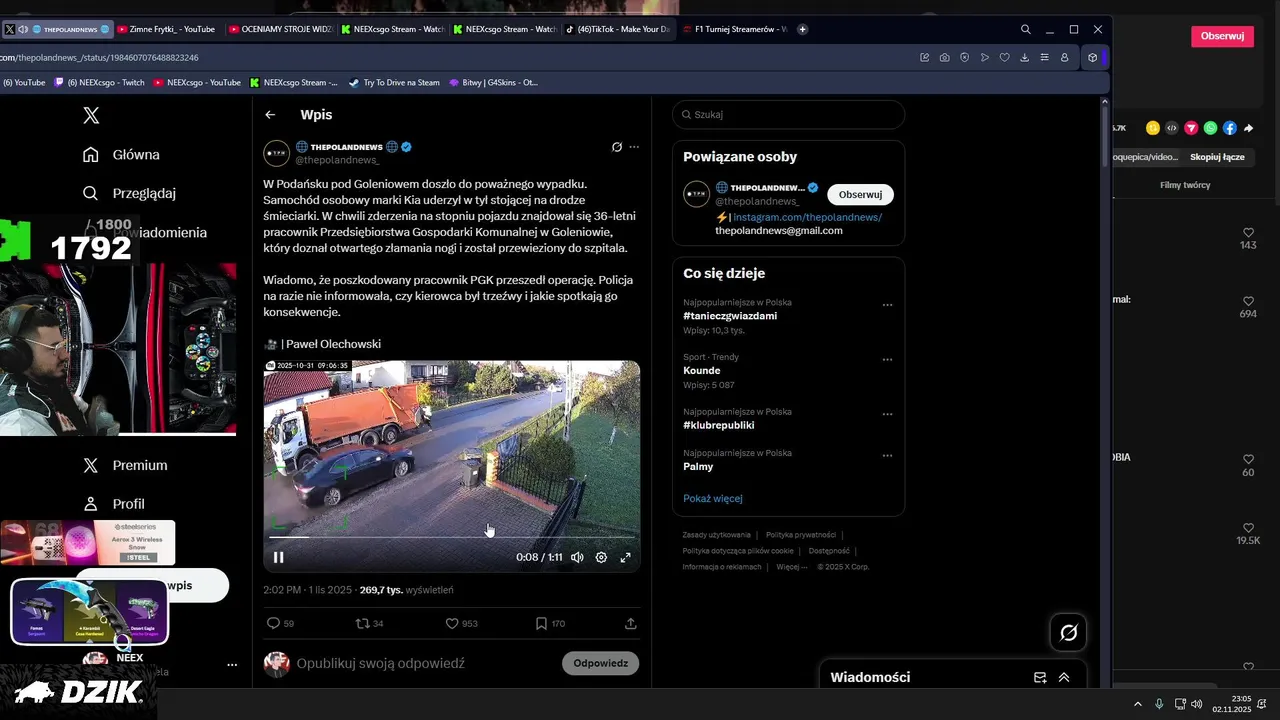
Task: Click the browser snapshot camera icon
Action: point(945,58)
